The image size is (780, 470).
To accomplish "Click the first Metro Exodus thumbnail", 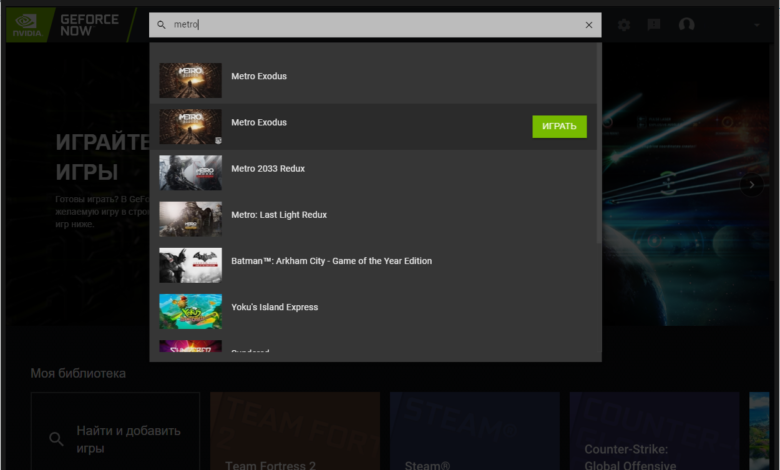I will 191,80.
